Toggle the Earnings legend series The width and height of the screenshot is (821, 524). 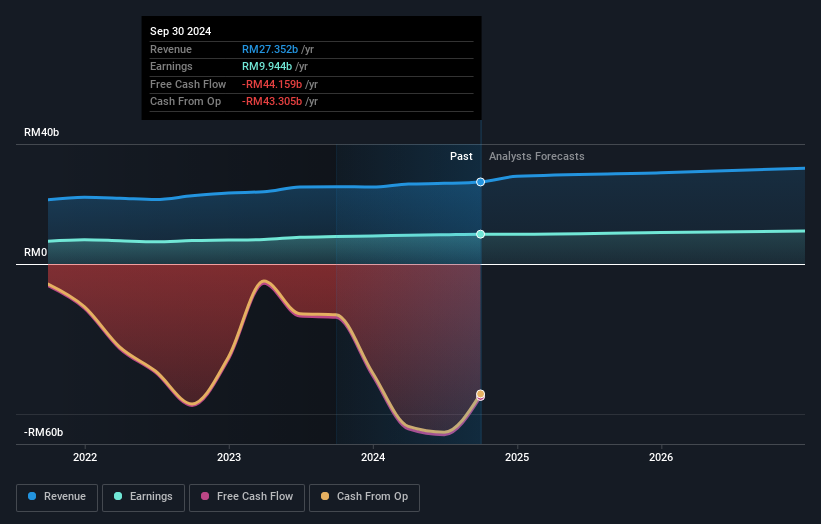pos(143,497)
